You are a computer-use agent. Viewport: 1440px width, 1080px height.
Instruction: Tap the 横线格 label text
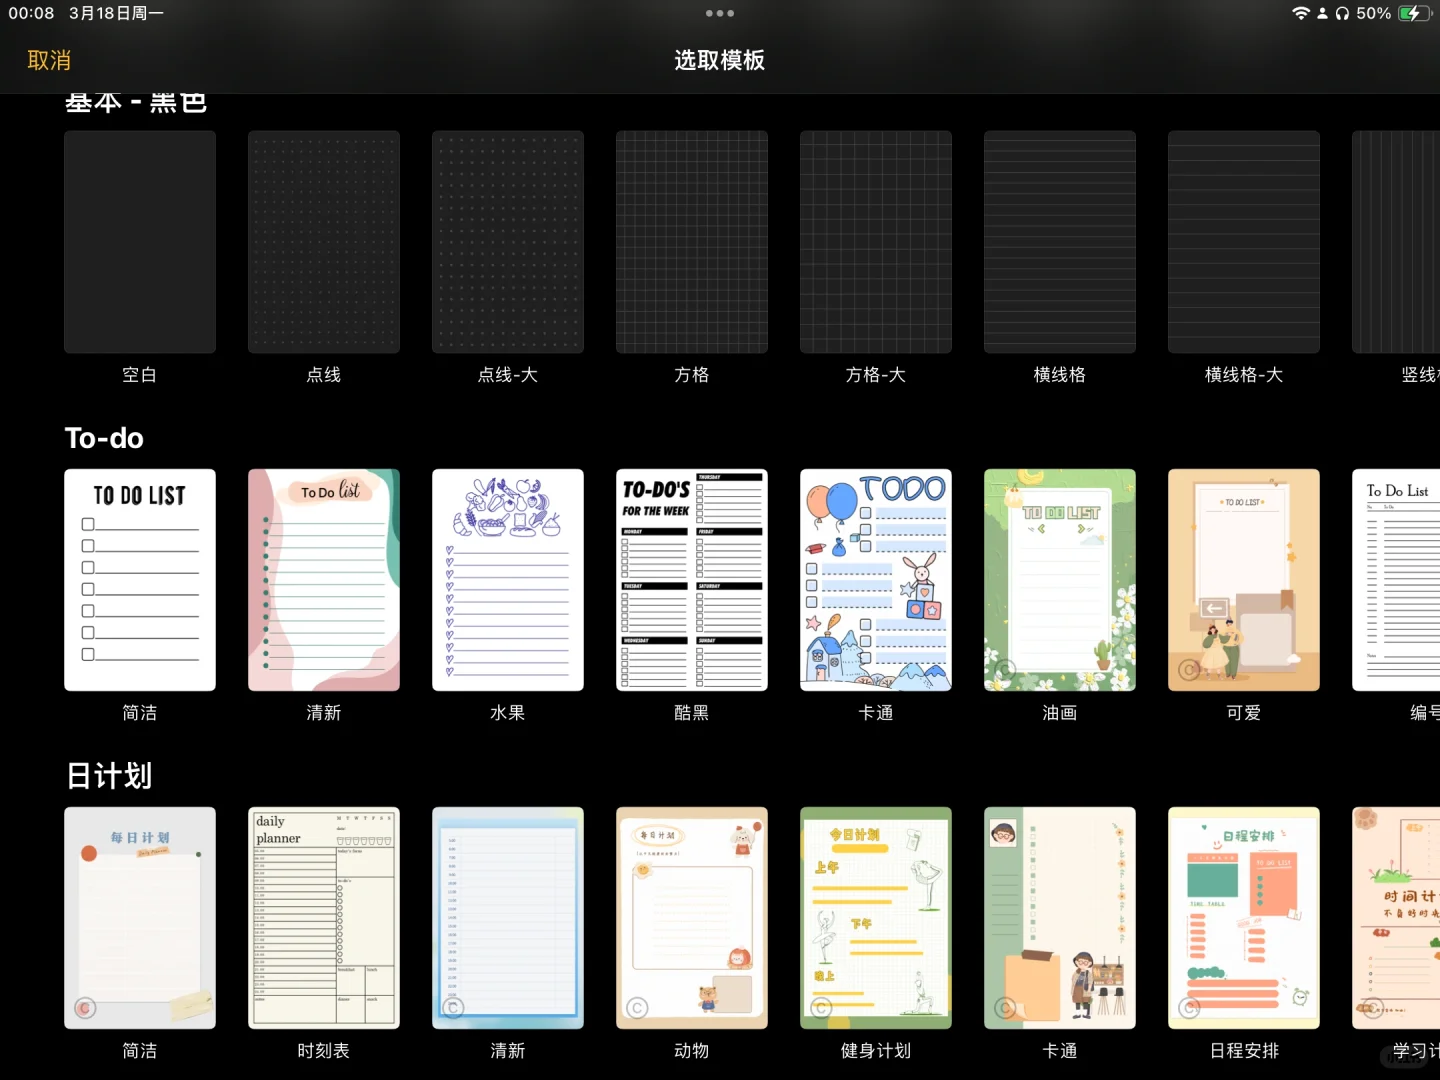pos(1060,375)
